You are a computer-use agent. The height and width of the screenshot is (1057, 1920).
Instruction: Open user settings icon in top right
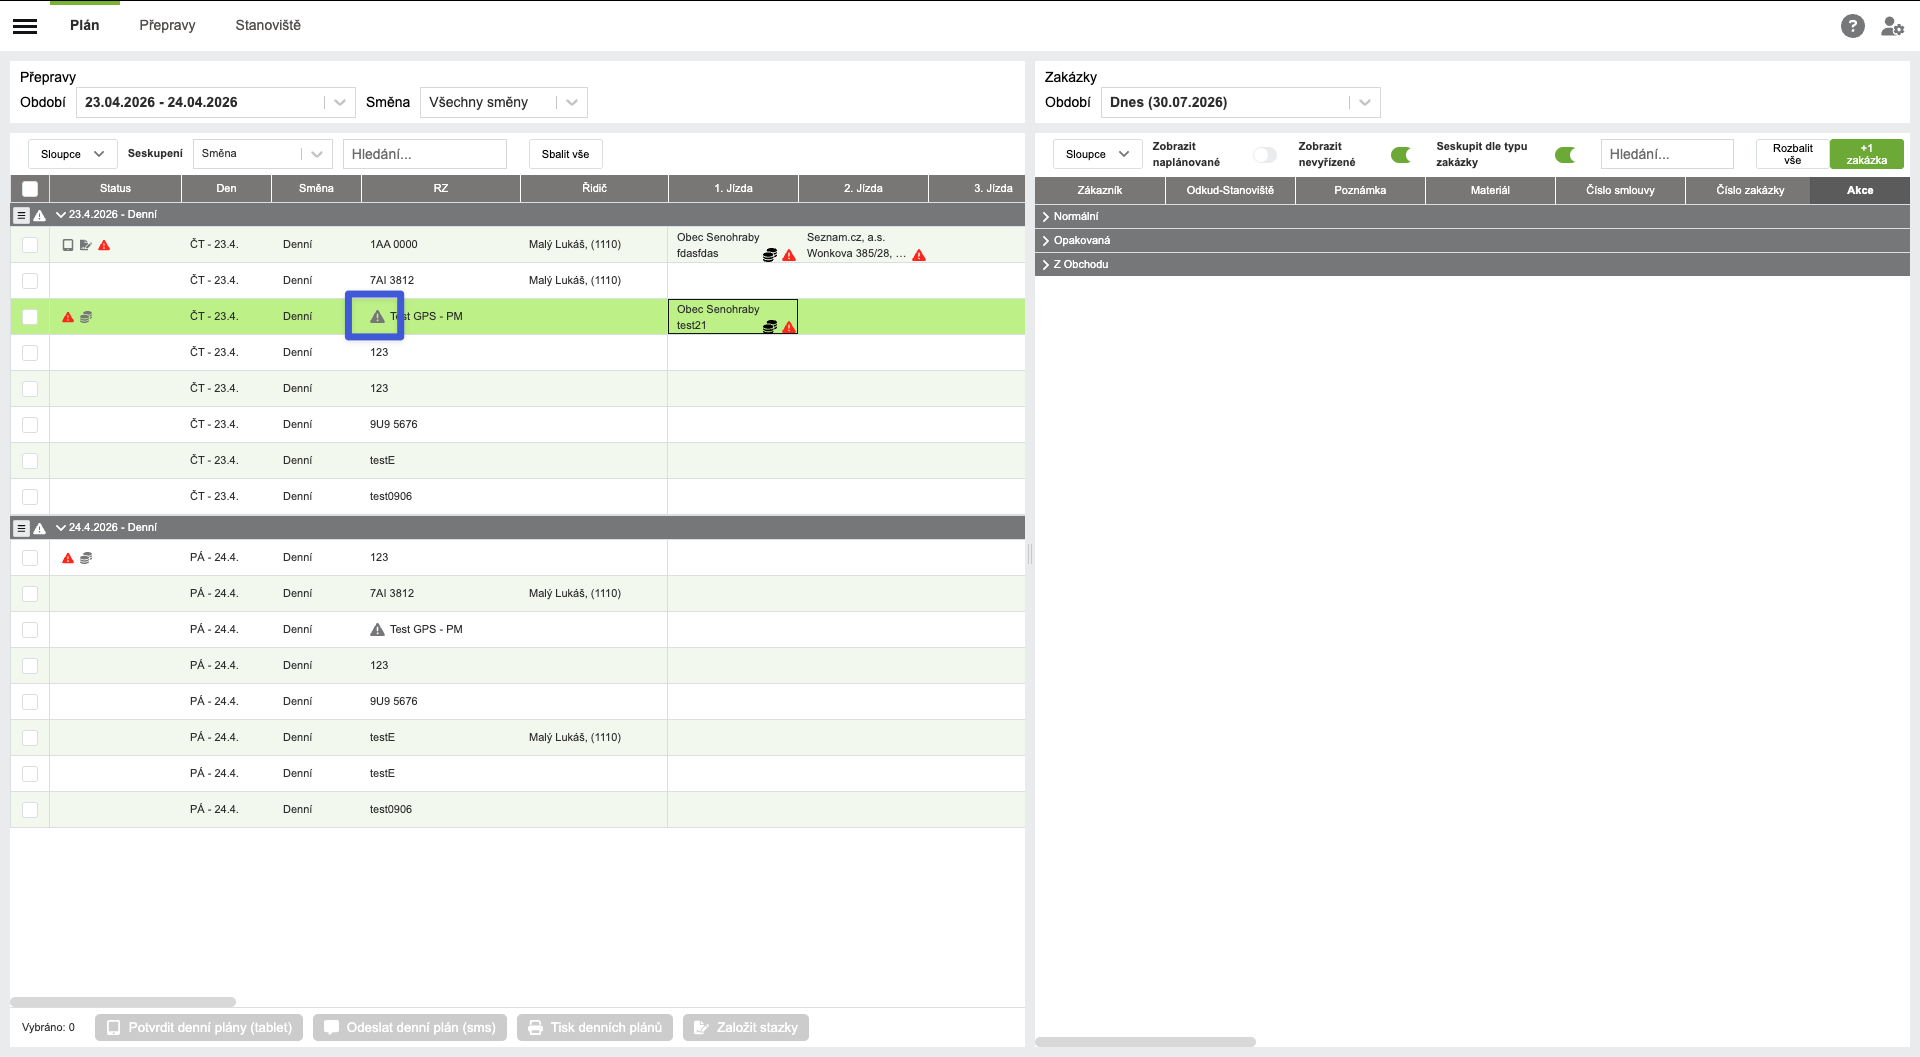[x=1892, y=26]
